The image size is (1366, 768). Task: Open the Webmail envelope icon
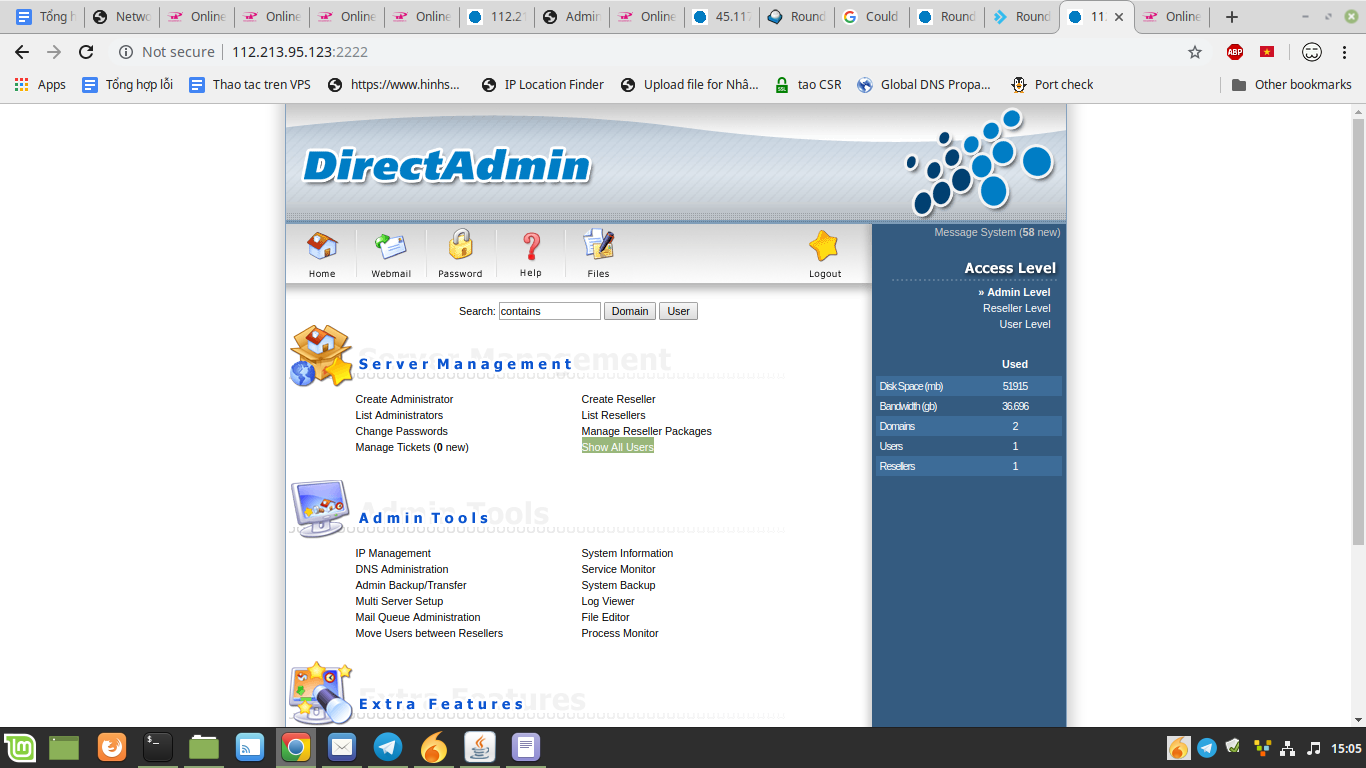[x=391, y=247]
